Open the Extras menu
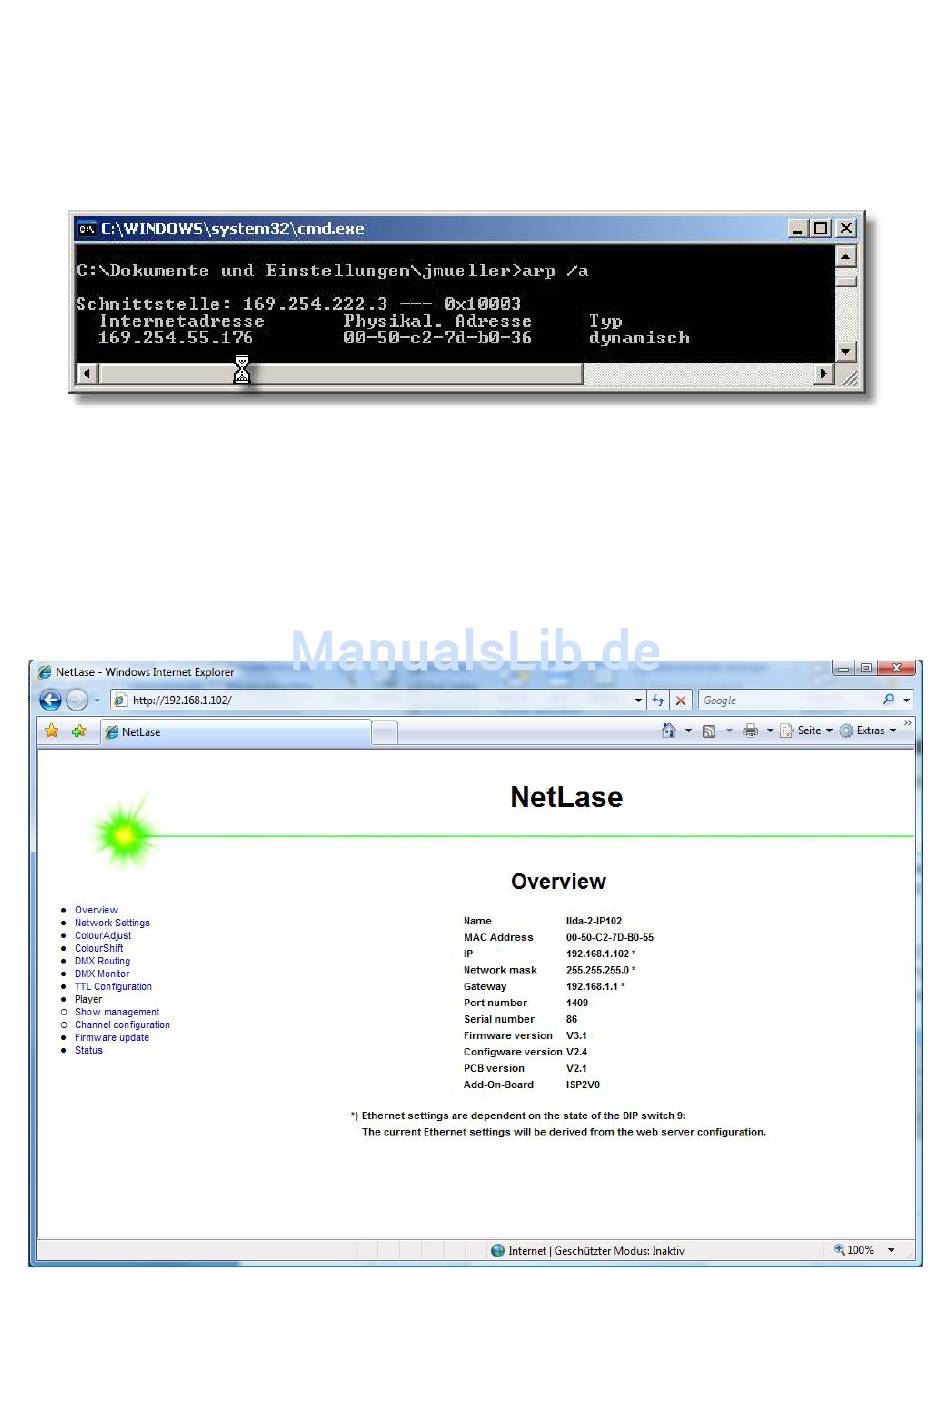This screenshot has height=1409, width=950. [868, 731]
